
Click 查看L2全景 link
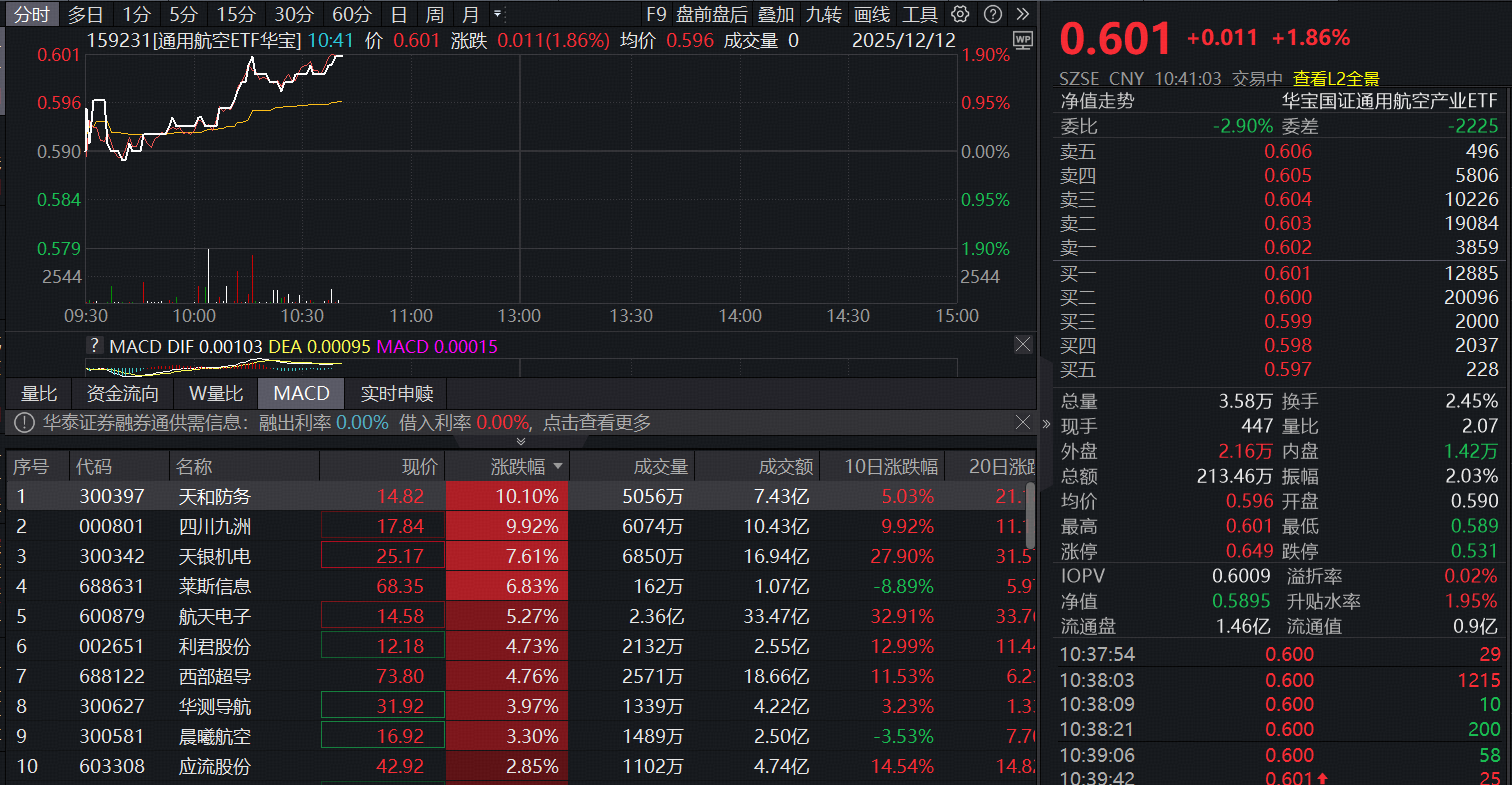pyautogui.click(x=1336, y=78)
